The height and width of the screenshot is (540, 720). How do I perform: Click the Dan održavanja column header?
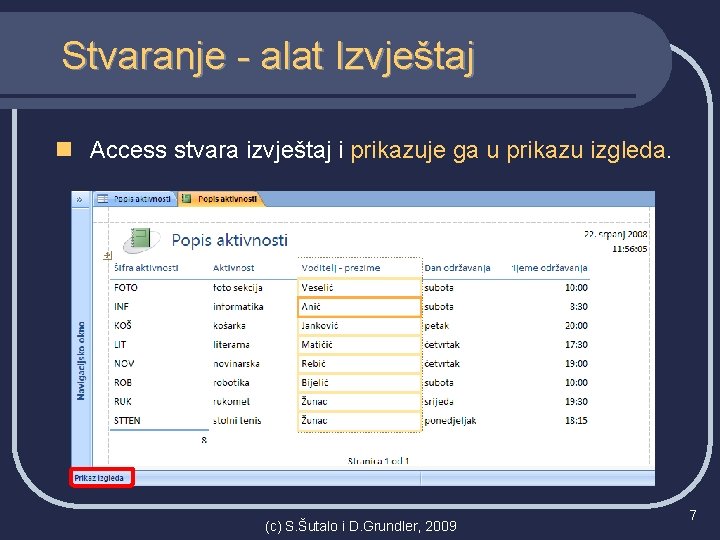pos(457,268)
